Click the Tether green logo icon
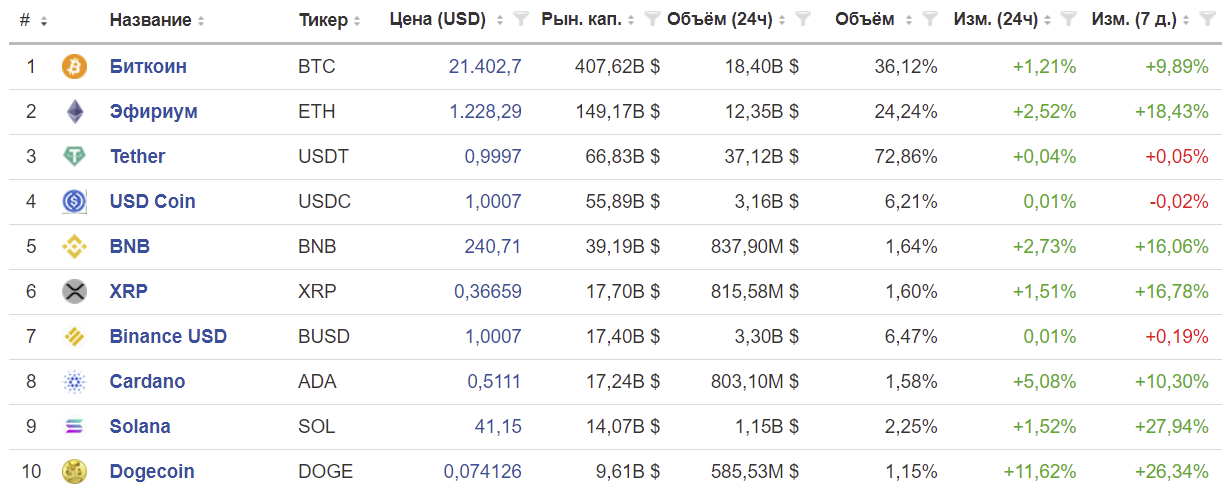The image size is (1231, 500). [x=75, y=157]
